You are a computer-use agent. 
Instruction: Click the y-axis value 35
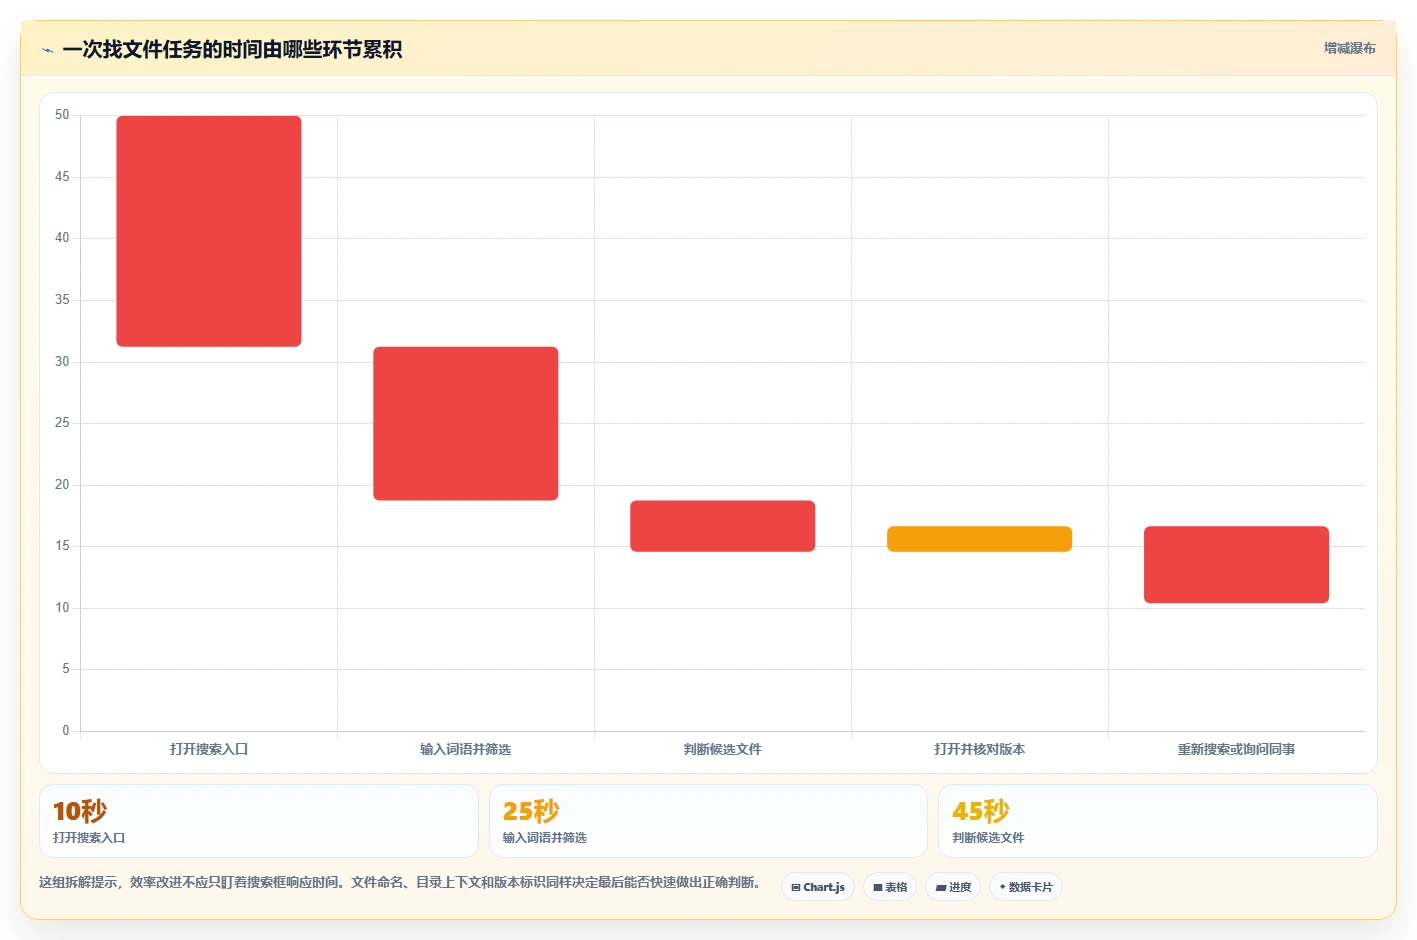(x=62, y=300)
